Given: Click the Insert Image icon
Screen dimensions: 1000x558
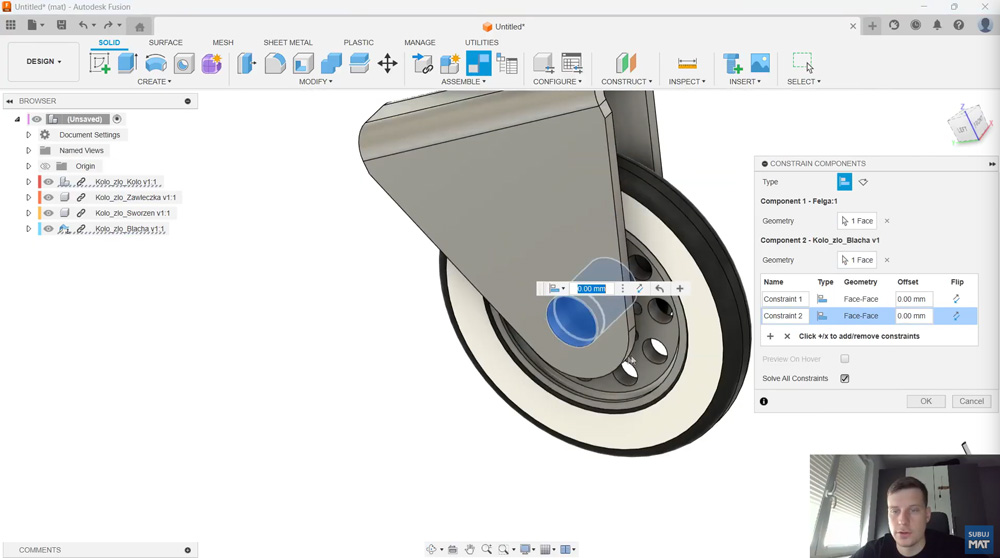Looking at the screenshot, I should (760, 64).
